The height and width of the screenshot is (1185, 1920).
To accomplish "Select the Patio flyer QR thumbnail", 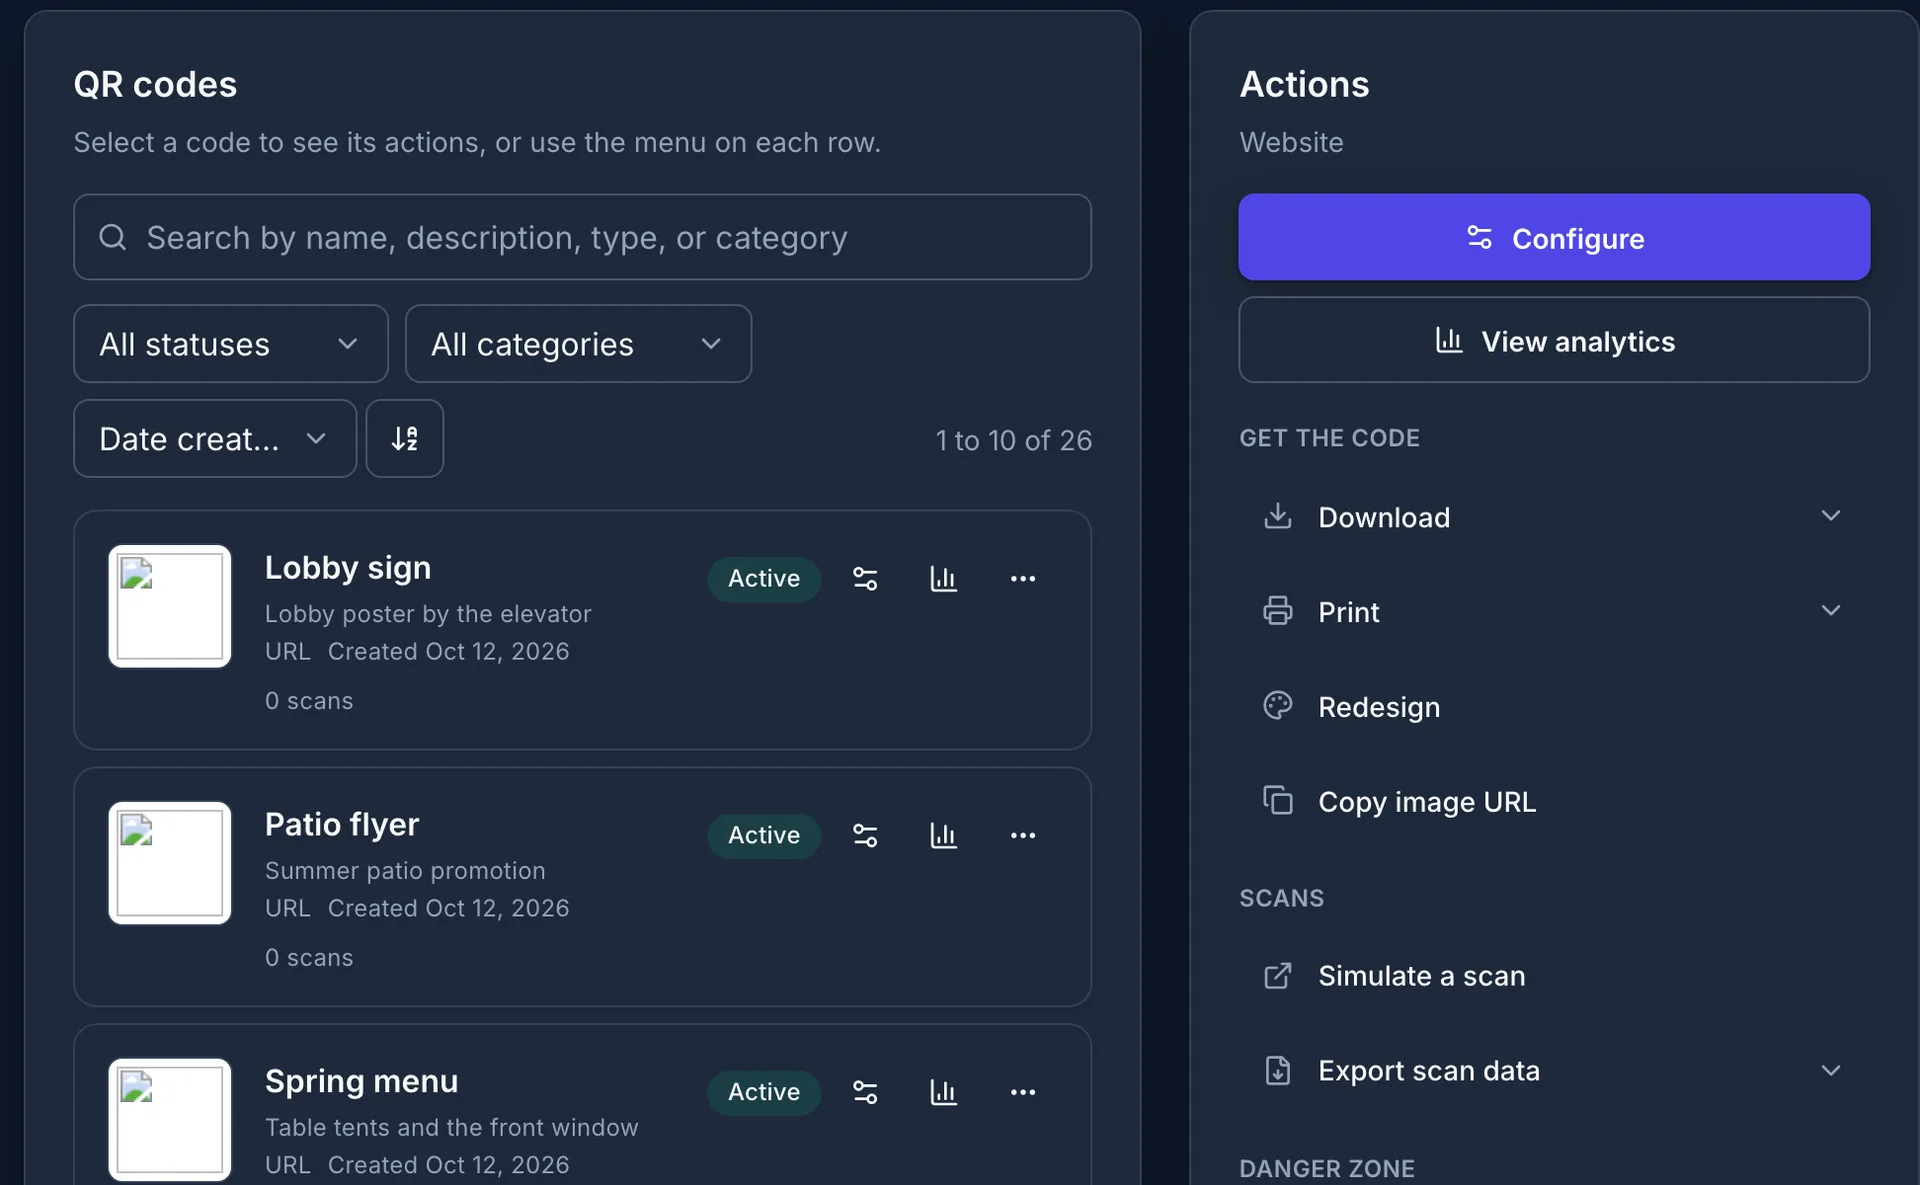I will tap(170, 864).
